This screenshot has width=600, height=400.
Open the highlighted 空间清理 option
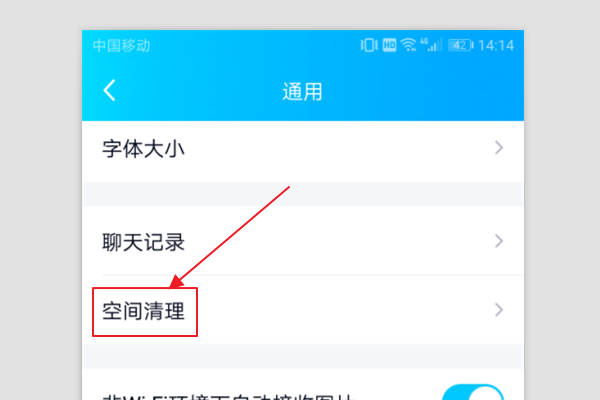143,311
